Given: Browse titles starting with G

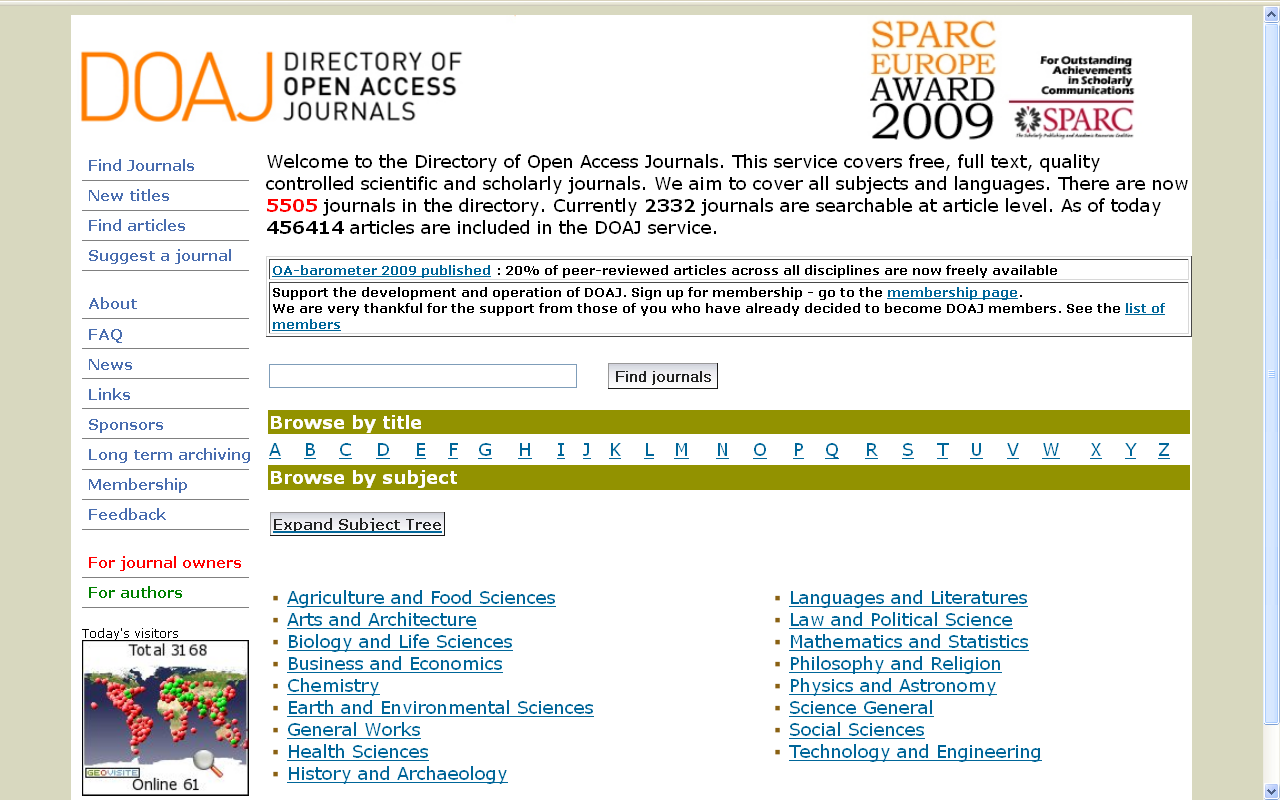Looking at the screenshot, I should click(485, 450).
